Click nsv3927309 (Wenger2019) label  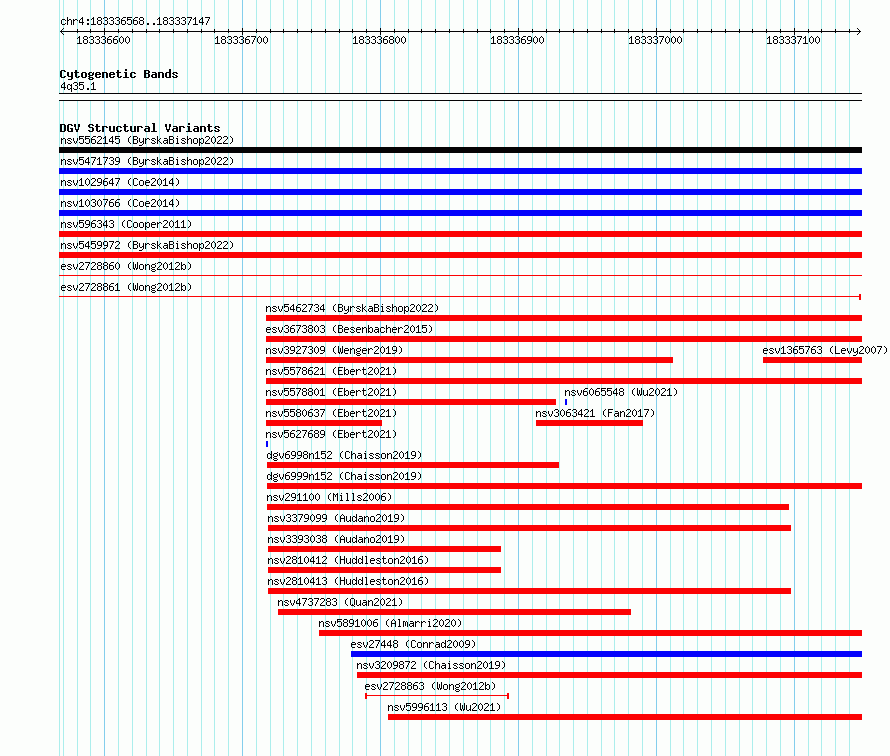tap(334, 350)
